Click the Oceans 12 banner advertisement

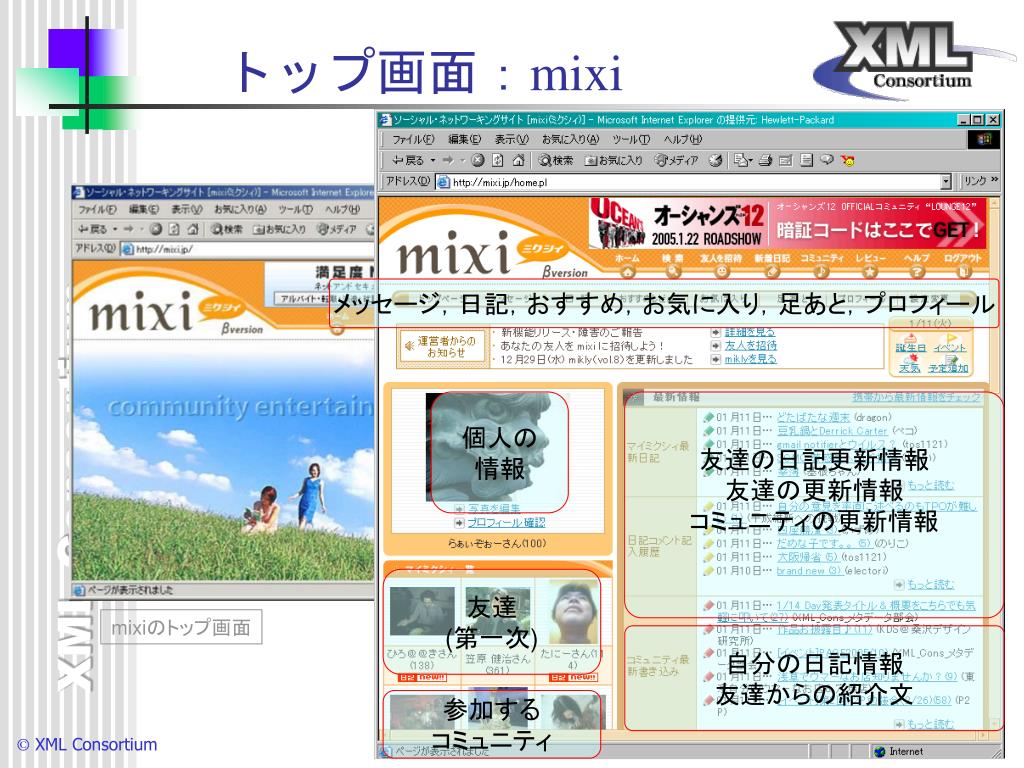pos(787,223)
